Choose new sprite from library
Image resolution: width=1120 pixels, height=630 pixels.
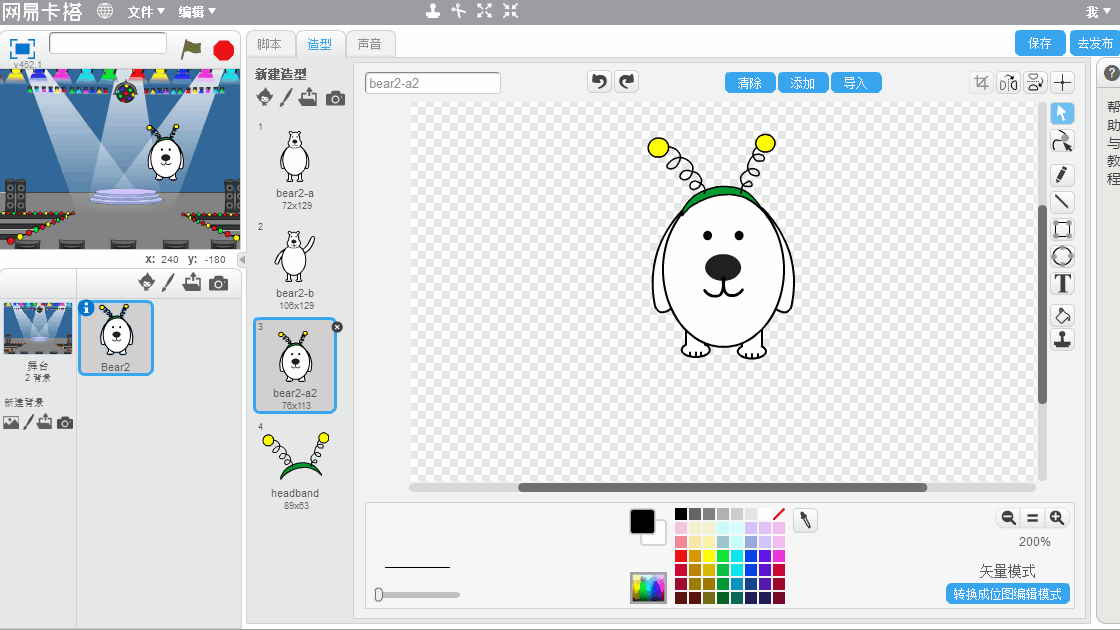tap(146, 282)
